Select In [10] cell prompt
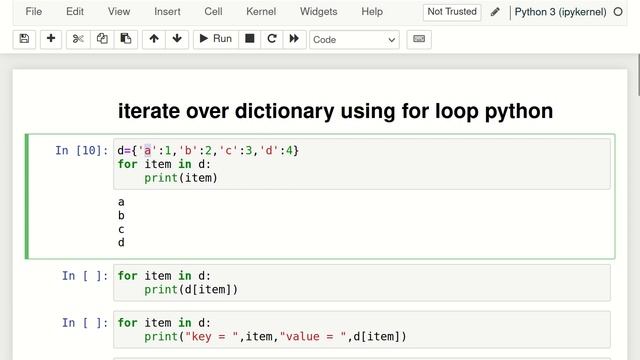This screenshot has width=640, height=360. pyautogui.click(x=82, y=151)
